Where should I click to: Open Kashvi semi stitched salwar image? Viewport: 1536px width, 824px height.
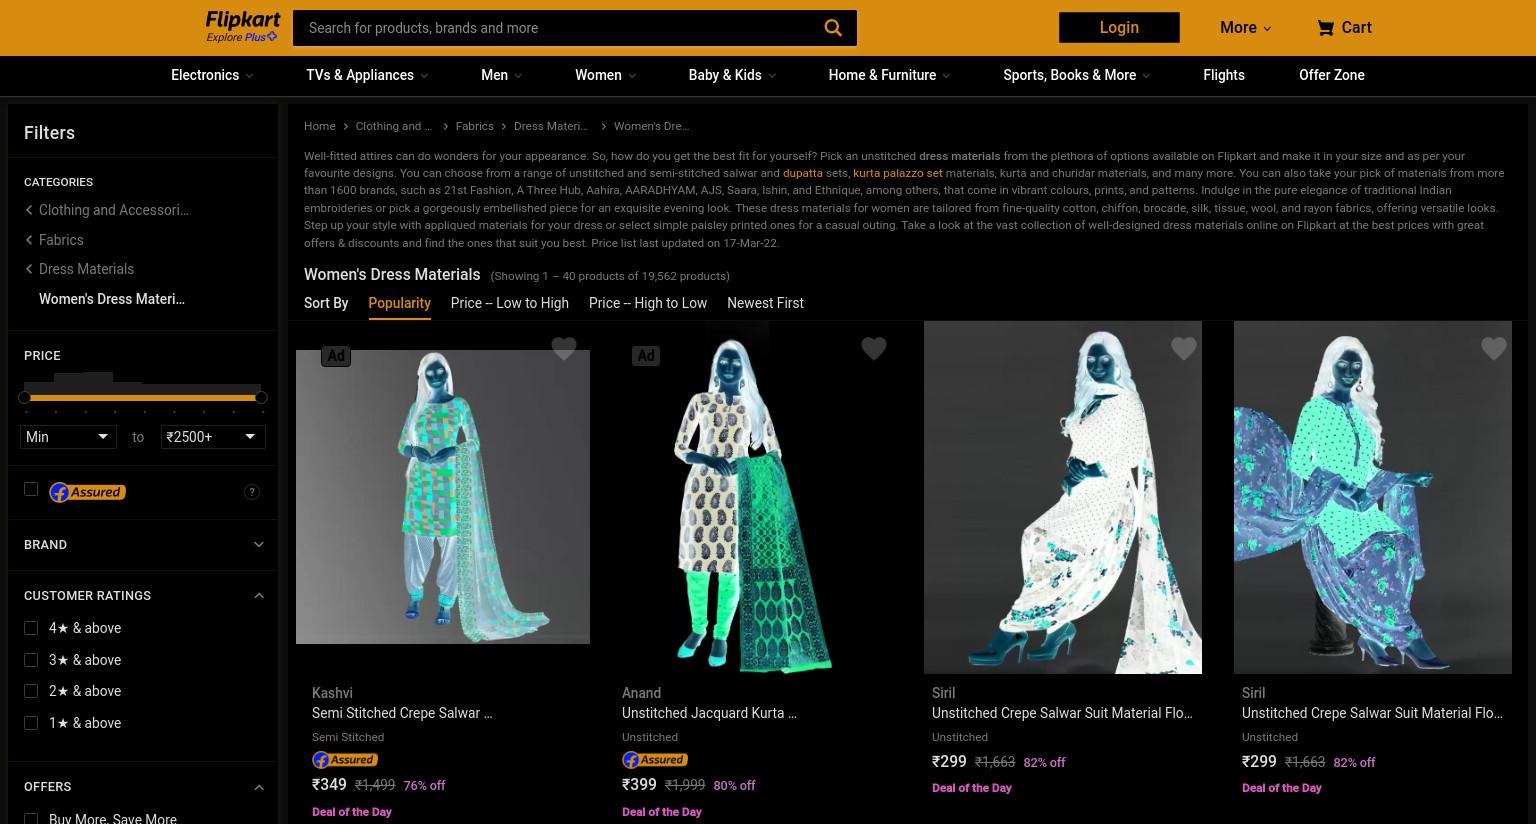[x=443, y=497]
